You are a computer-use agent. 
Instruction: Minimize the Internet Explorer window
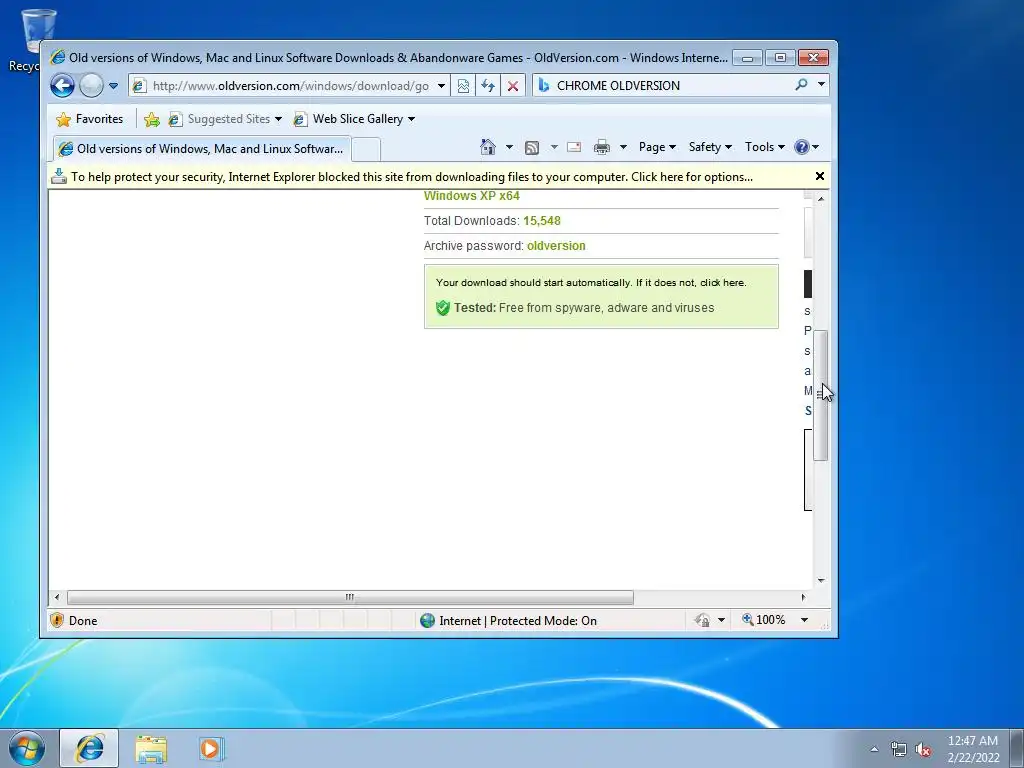click(x=748, y=58)
